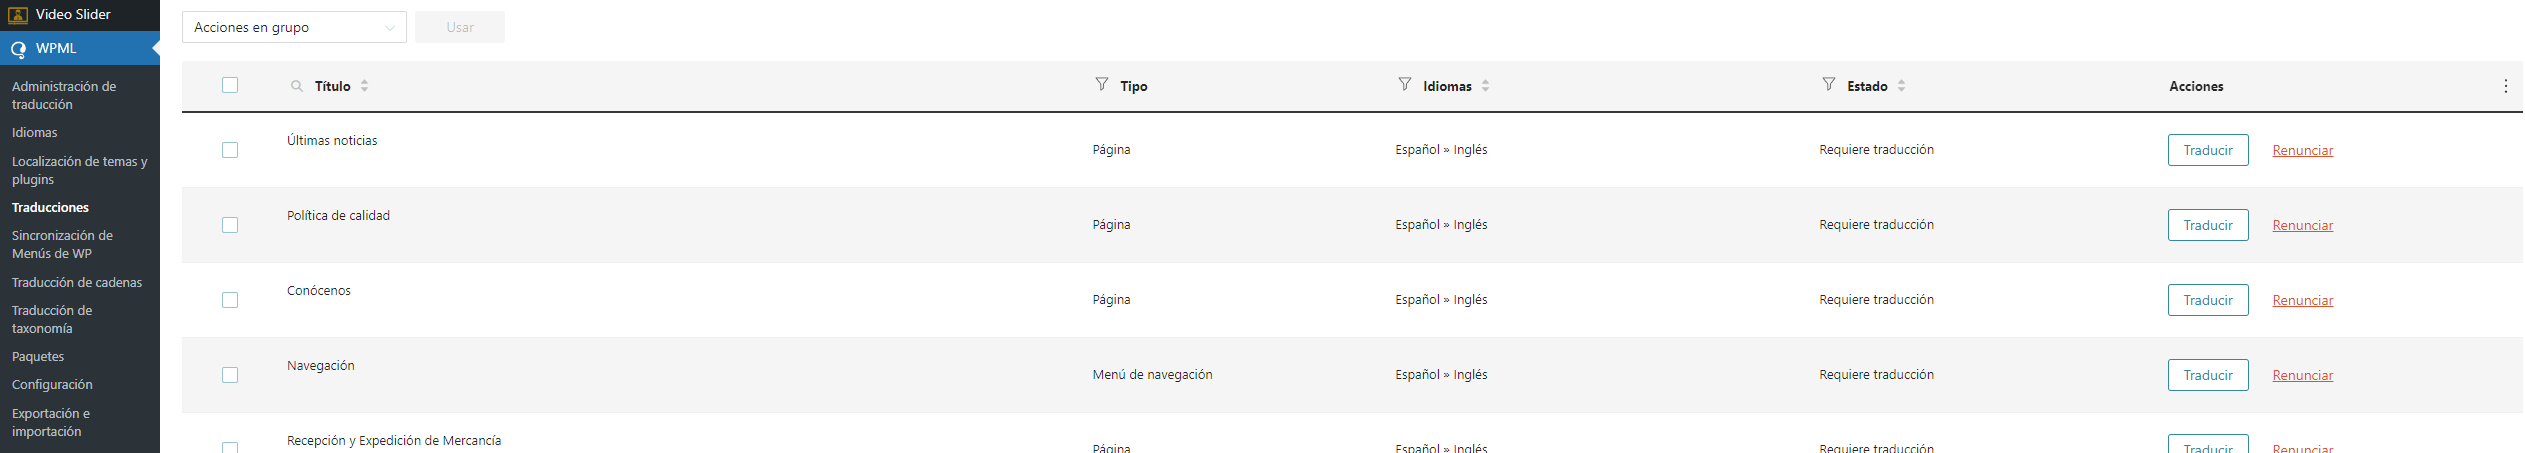Go to Traducción de cadenas
The width and height of the screenshot is (2525, 453).
[x=77, y=282]
